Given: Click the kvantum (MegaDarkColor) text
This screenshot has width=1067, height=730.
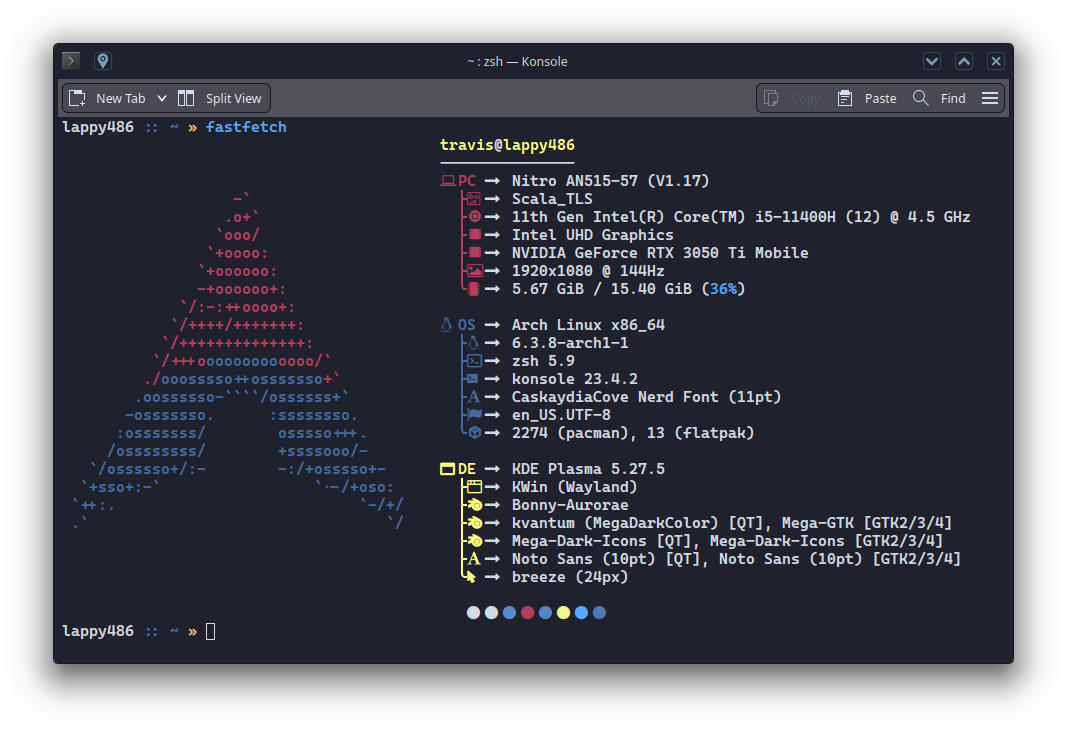Looking at the screenshot, I should 615,522.
